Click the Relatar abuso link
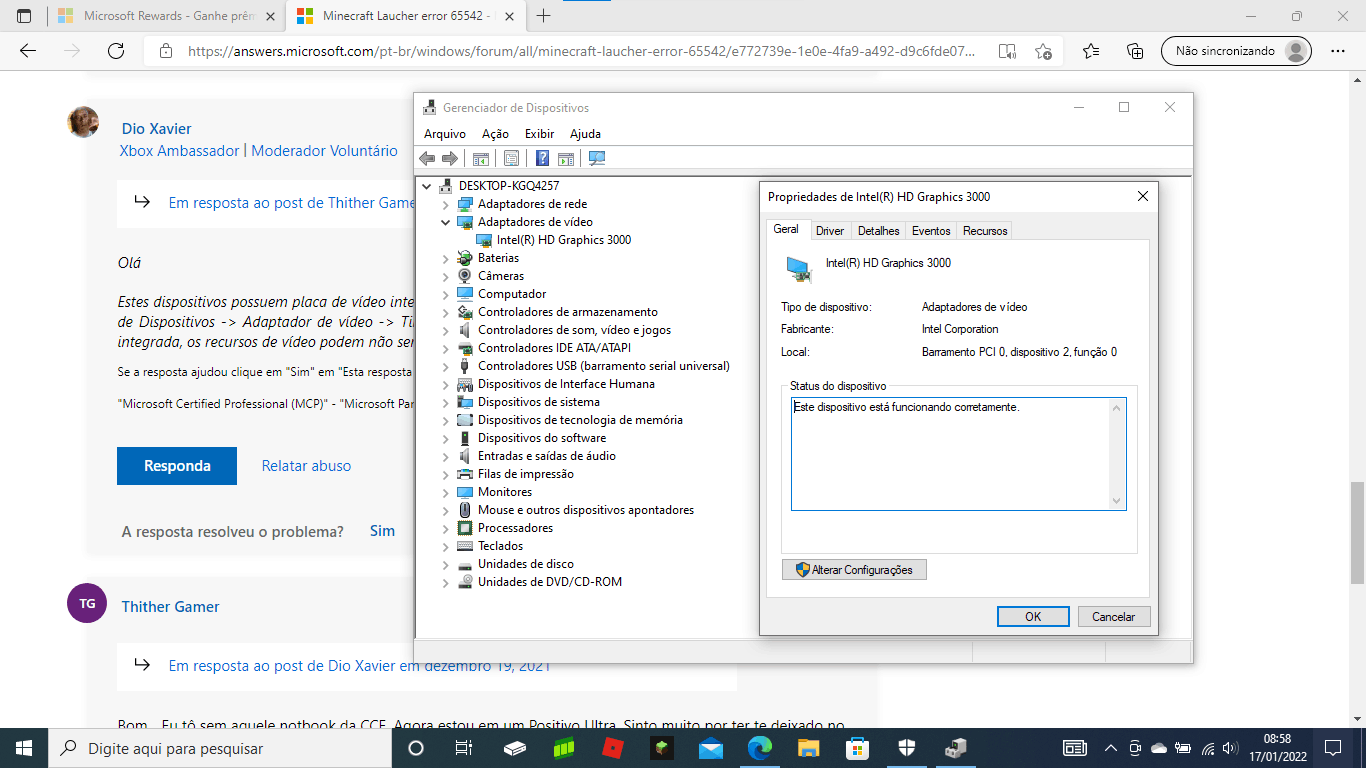The height and width of the screenshot is (768, 1366). (x=306, y=466)
